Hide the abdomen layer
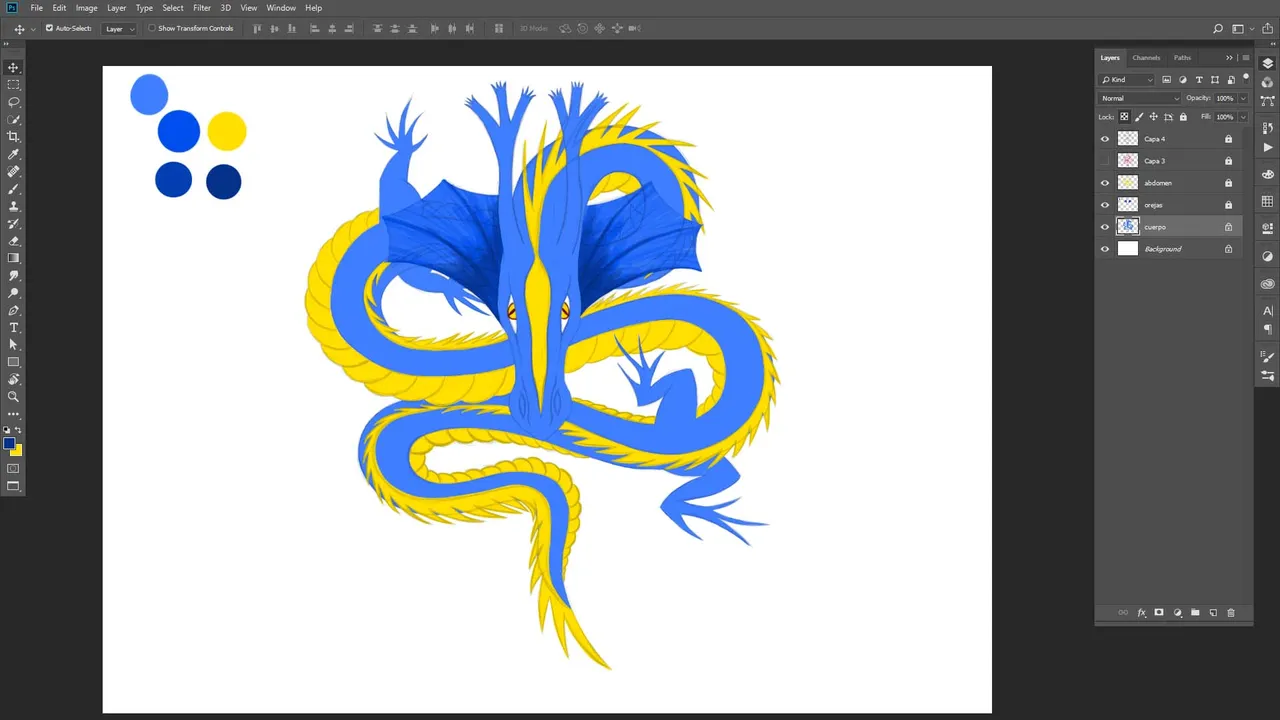Screen dimensions: 1280x720 [1105, 183]
